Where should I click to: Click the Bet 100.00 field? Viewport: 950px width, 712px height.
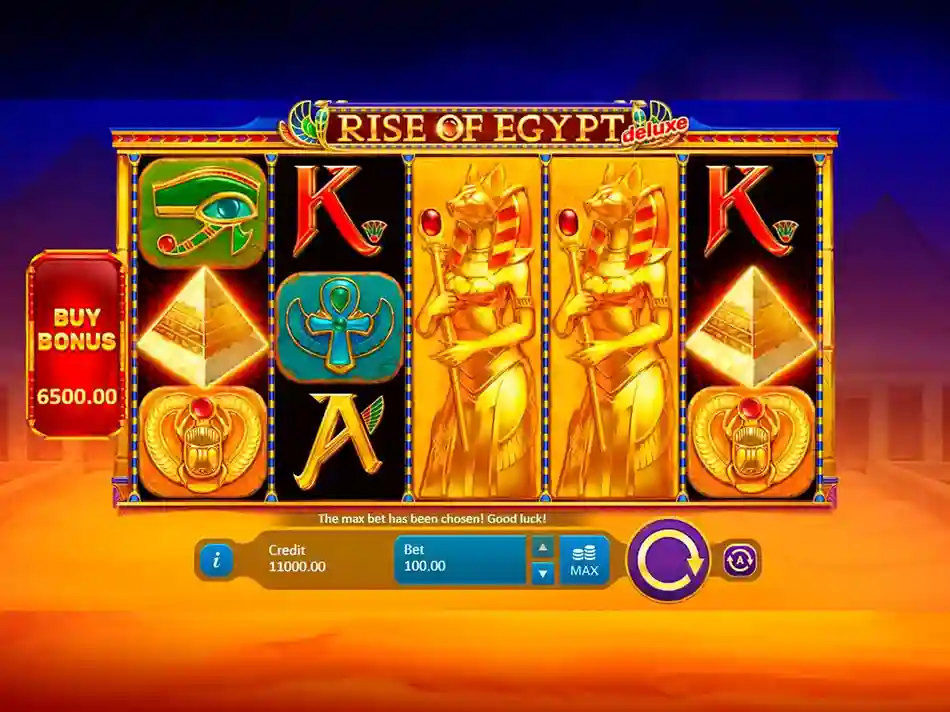[x=460, y=560]
